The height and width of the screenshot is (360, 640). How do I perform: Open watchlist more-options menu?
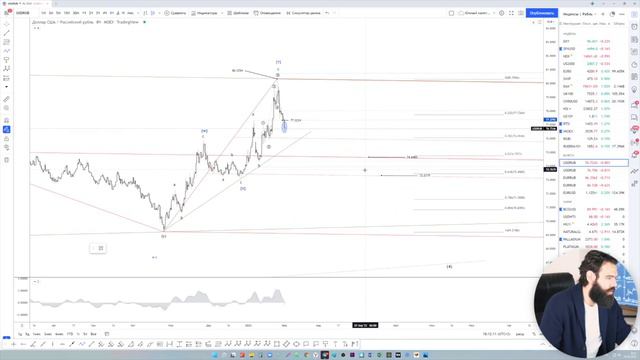point(622,14)
